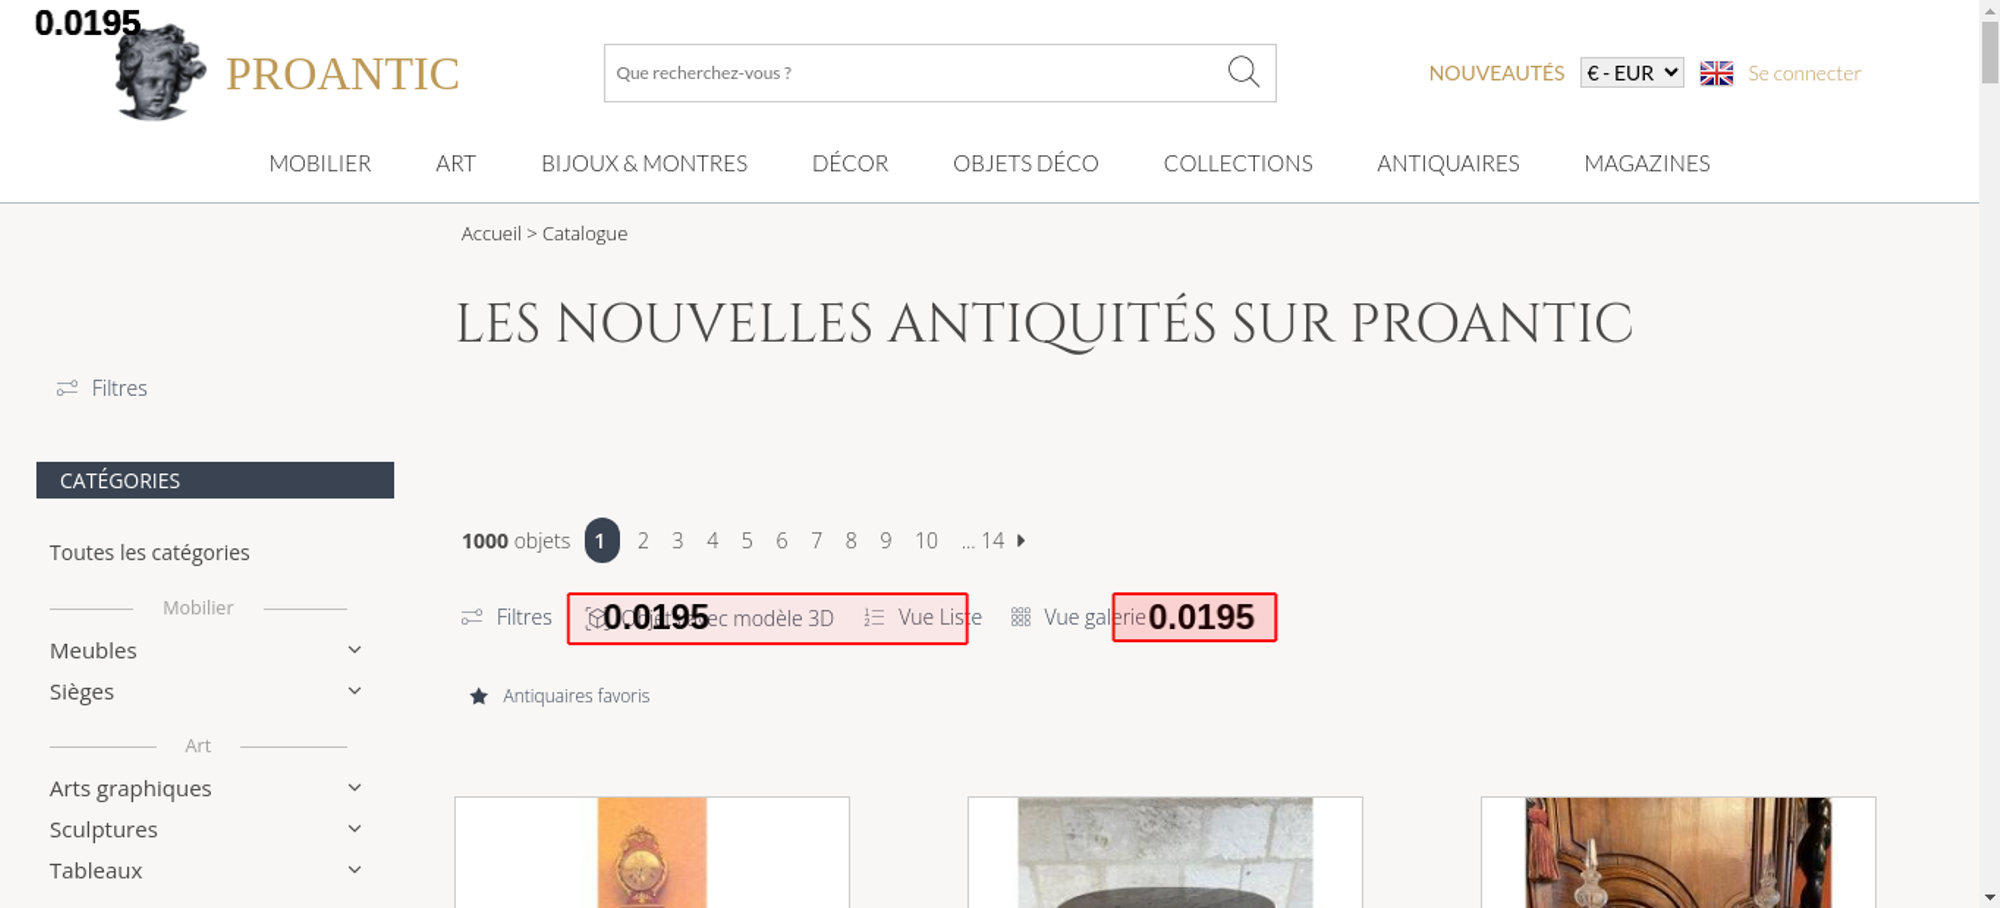Click the Se connecter link
Viewport: 2000px width, 908px height.
pyautogui.click(x=1804, y=73)
